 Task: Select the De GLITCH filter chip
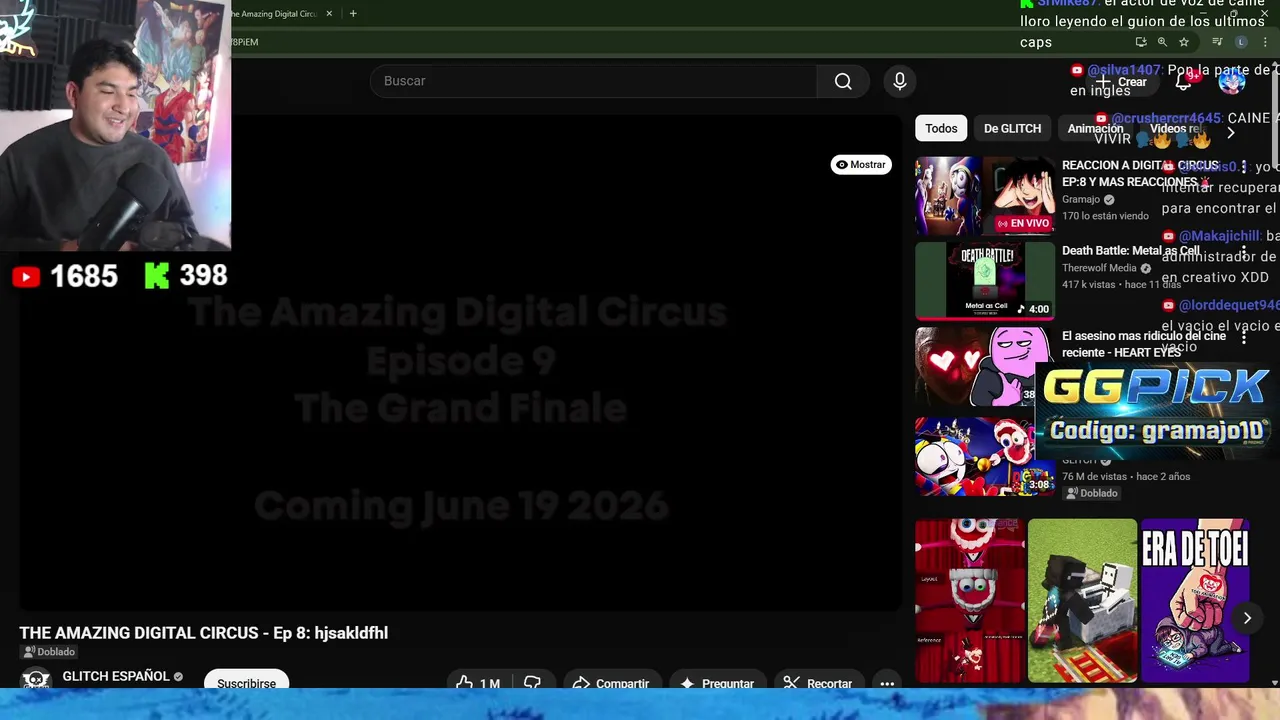point(1012,128)
